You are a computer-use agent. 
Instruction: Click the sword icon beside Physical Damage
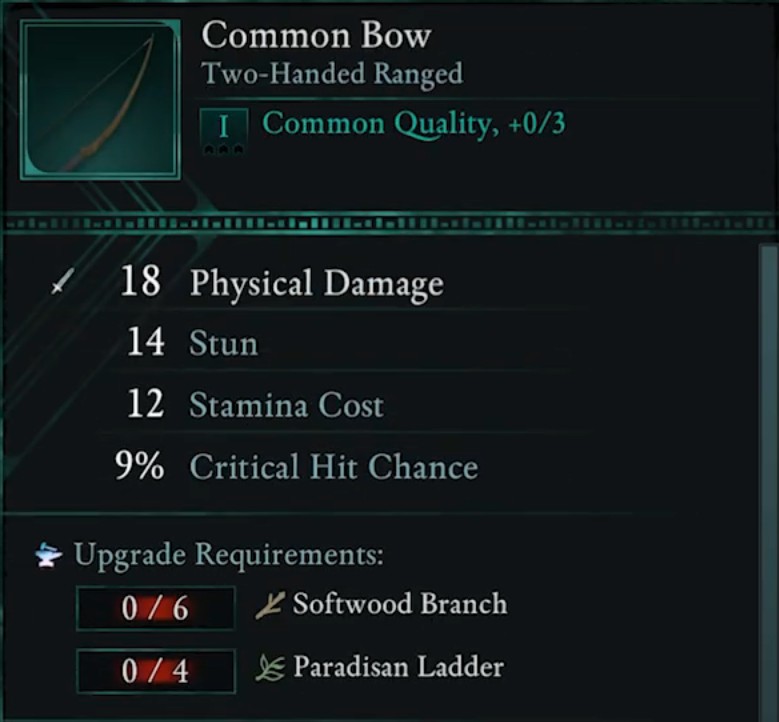coord(63,281)
